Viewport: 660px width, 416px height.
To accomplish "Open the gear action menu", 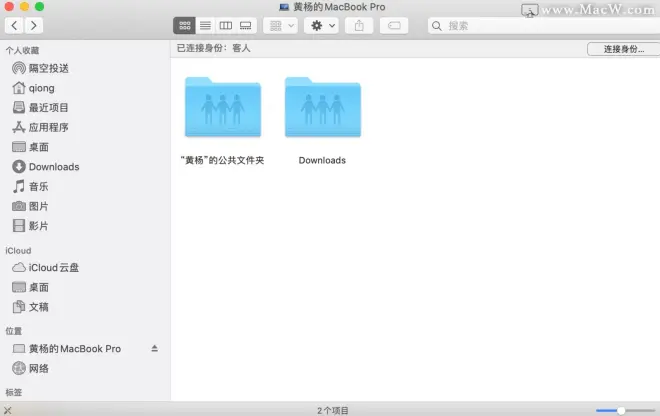I will pyautogui.click(x=322, y=26).
